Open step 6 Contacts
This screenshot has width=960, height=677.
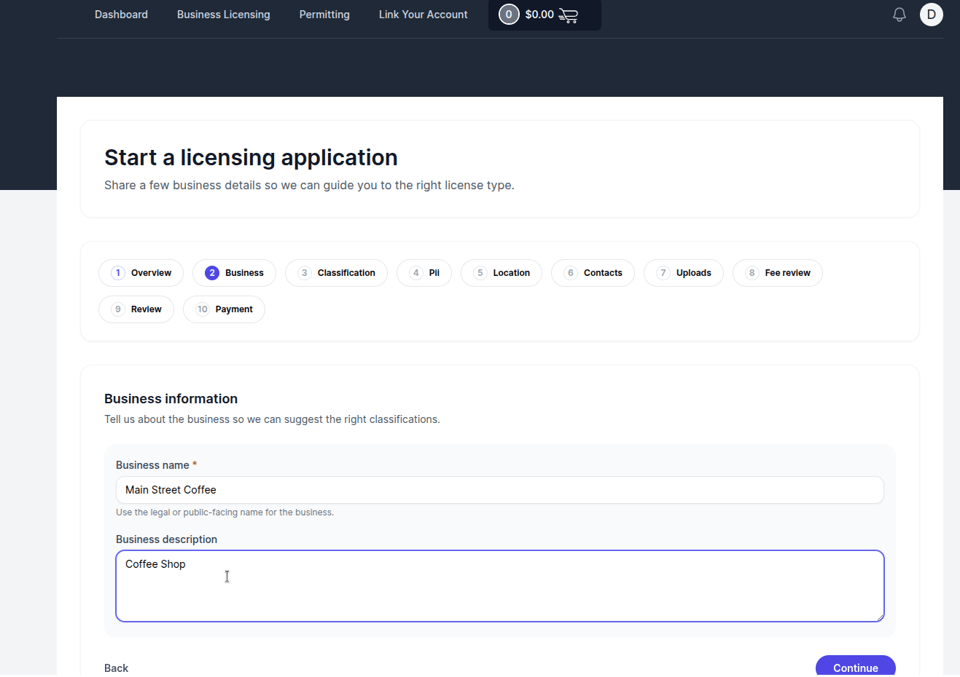593,273
